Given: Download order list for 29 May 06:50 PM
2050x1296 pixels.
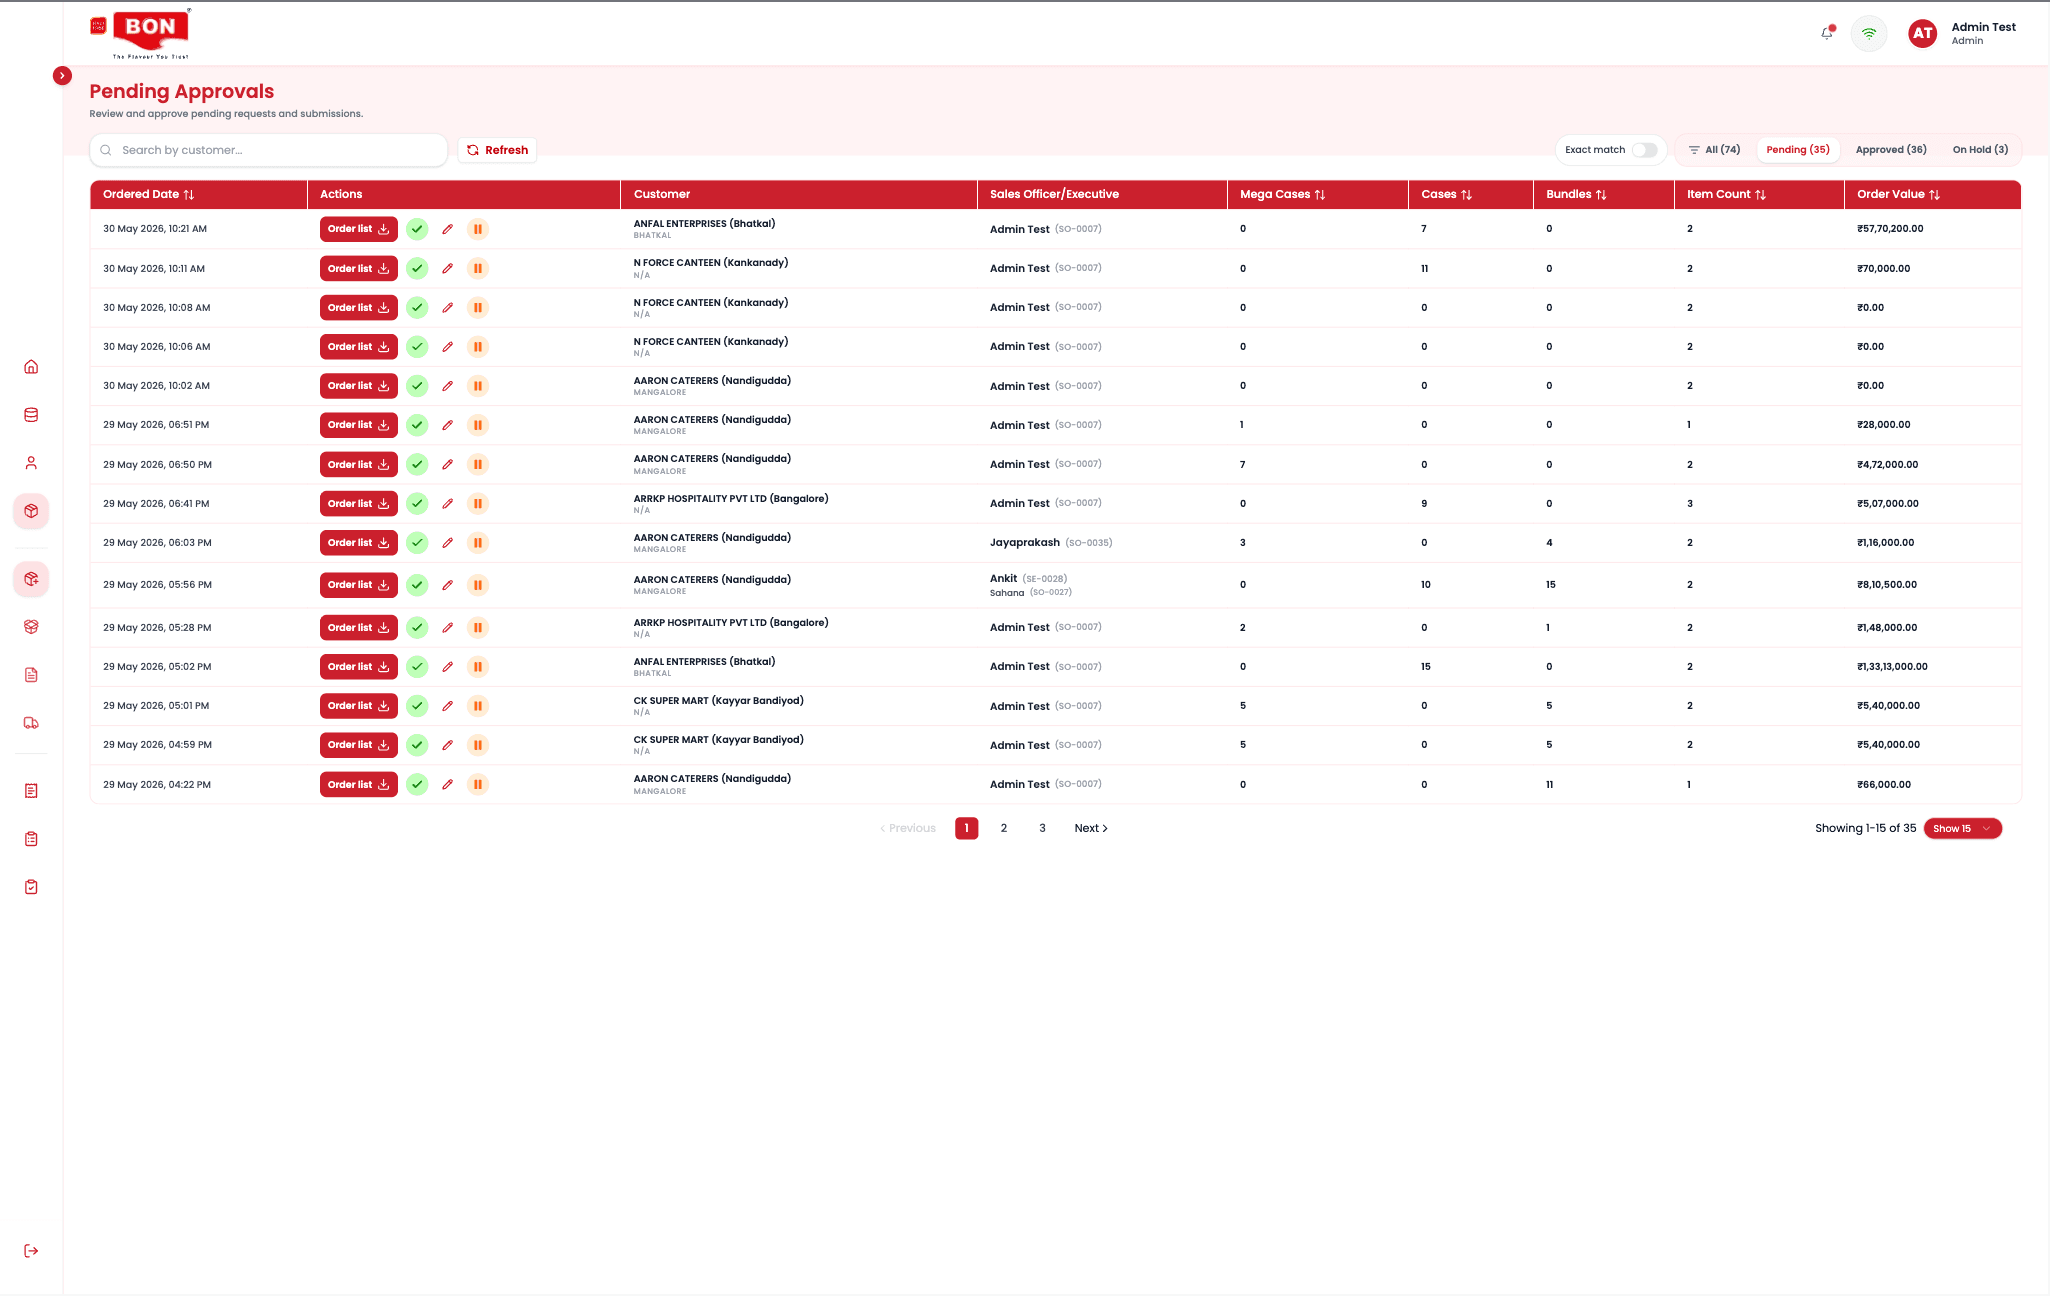Looking at the screenshot, I should pyautogui.click(x=358, y=465).
